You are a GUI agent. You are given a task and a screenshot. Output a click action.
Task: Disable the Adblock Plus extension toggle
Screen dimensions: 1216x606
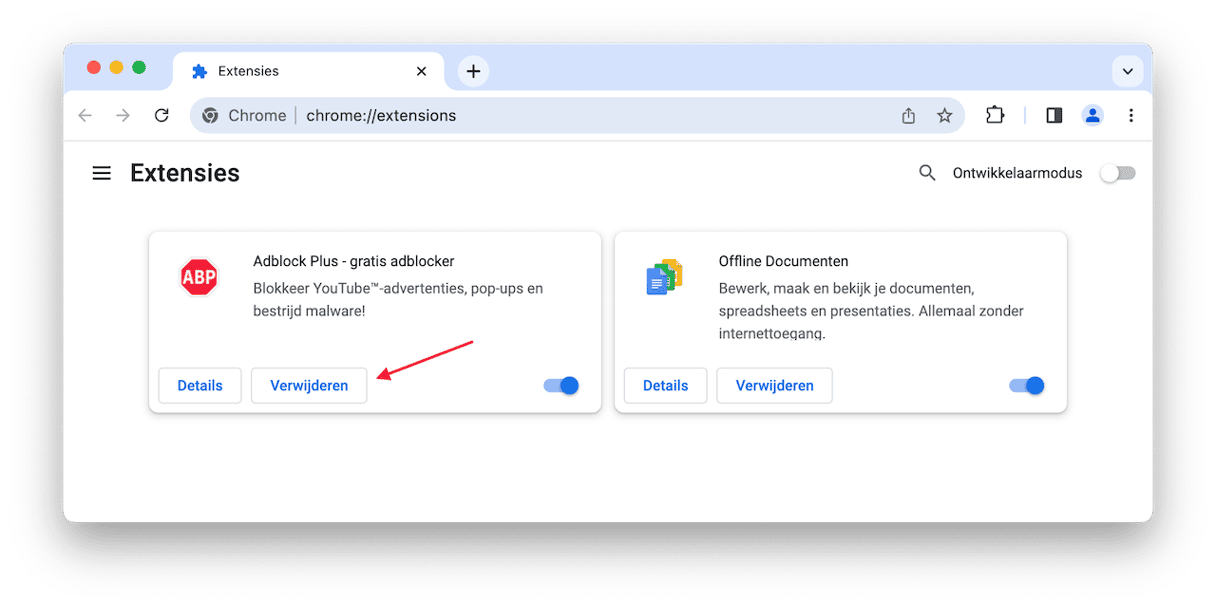click(561, 386)
